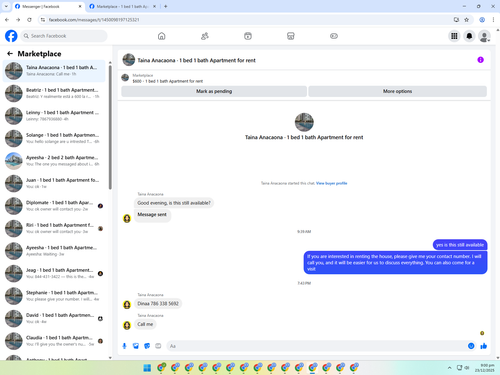
Task: Bookmark this page with the star
Action: pos(467,20)
